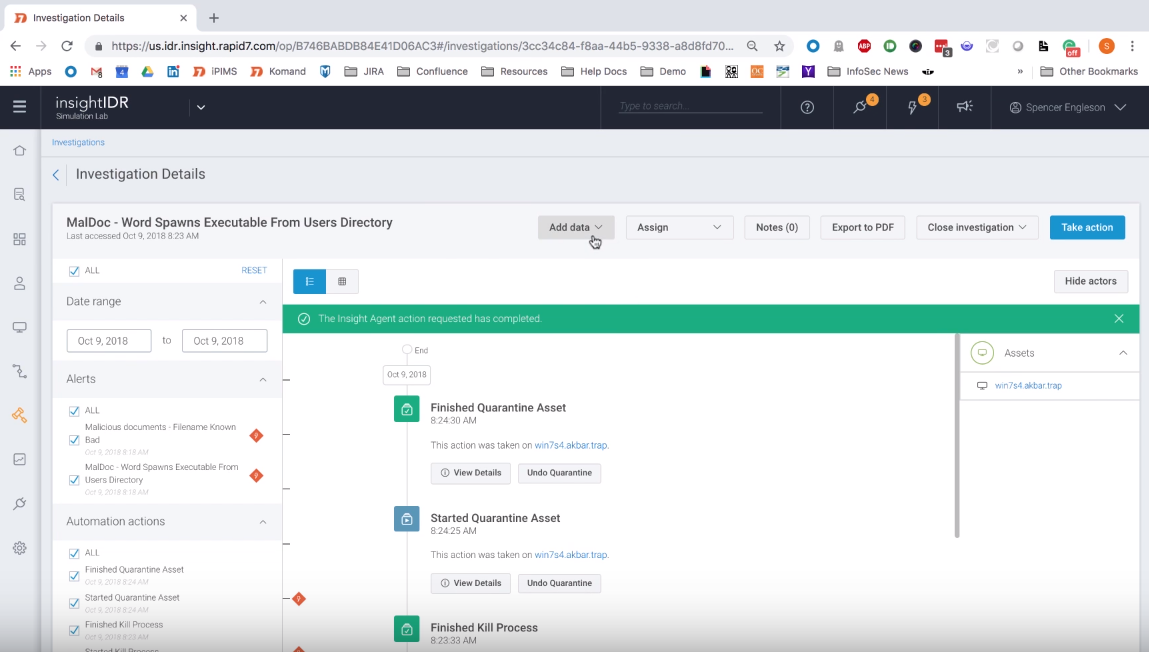Switch to table grid view
Image resolution: width=1149 pixels, height=652 pixels.
point(342,281)
